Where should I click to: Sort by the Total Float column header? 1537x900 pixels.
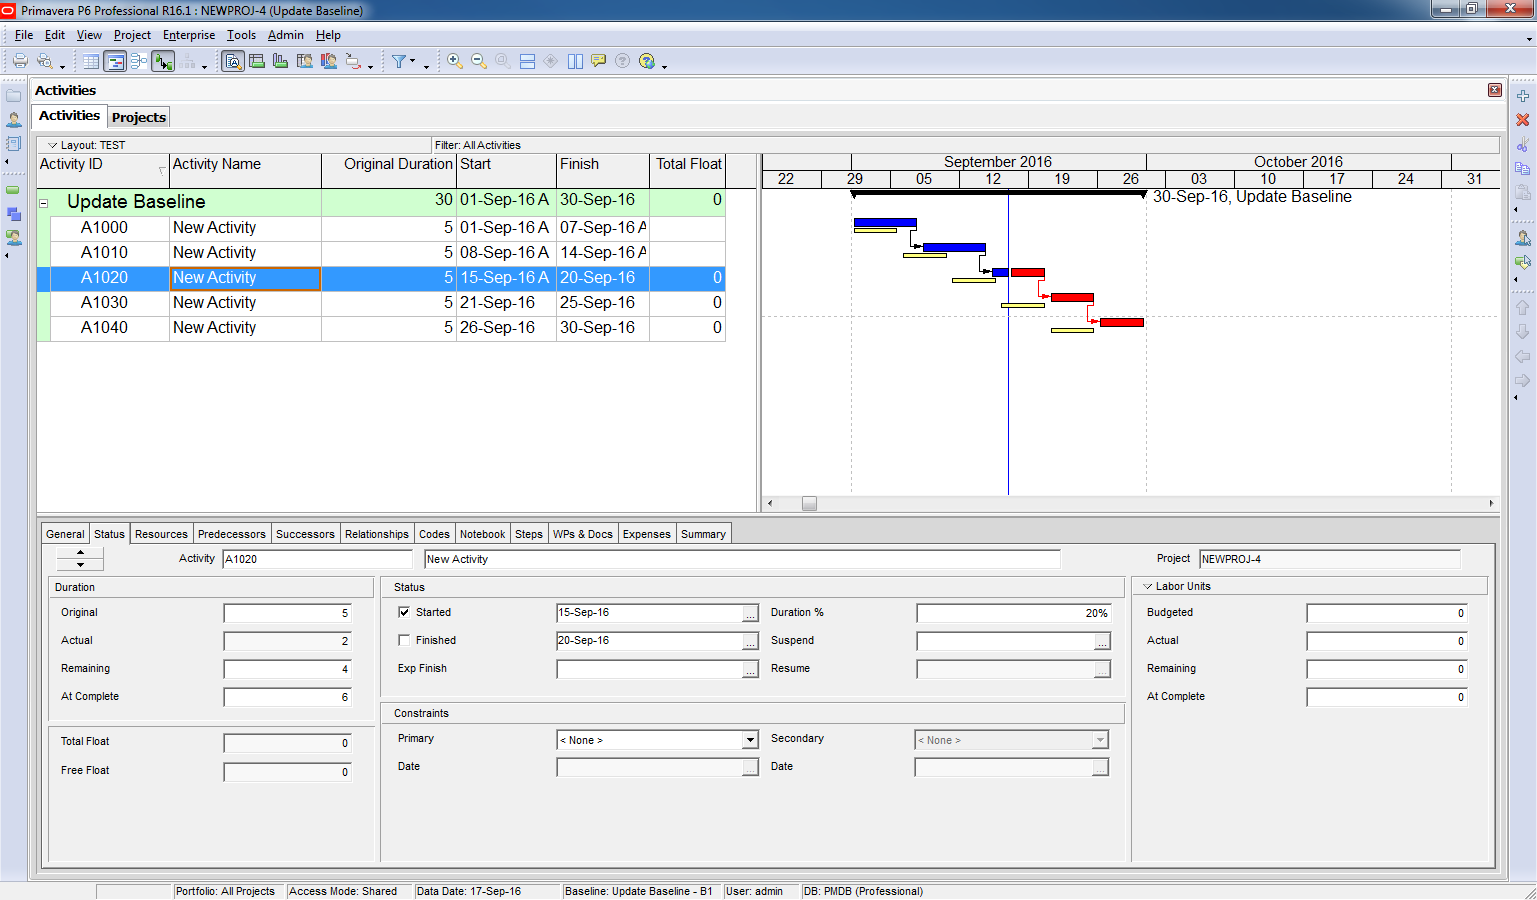(x=687, y=165)
